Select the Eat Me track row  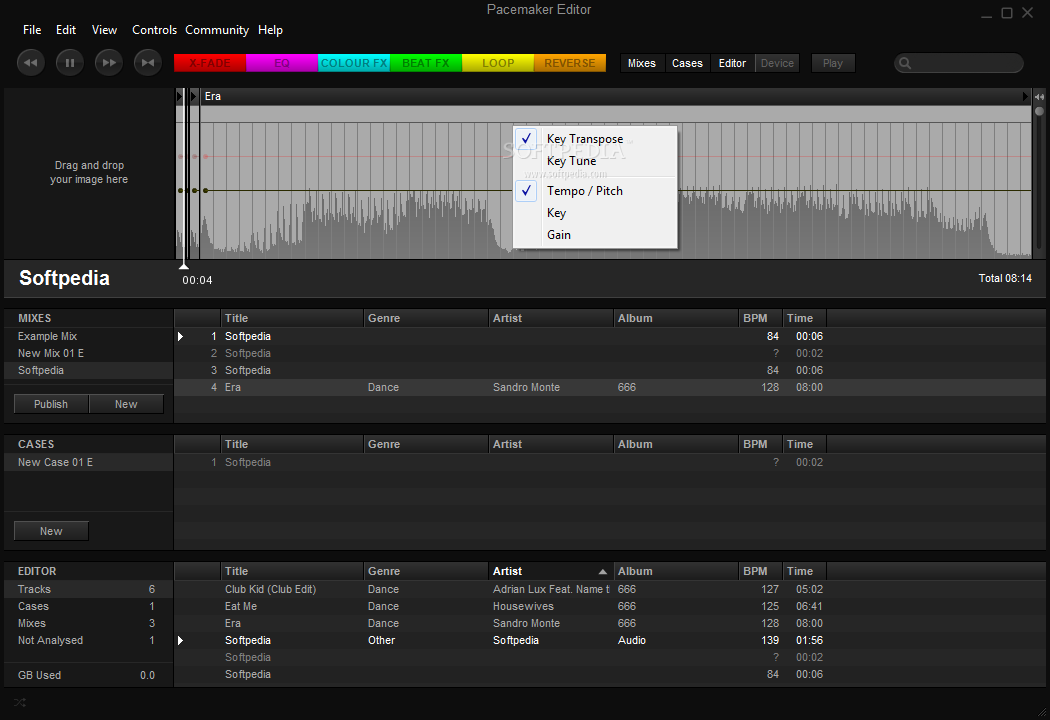pyautogui.click(x=609, y=606)
